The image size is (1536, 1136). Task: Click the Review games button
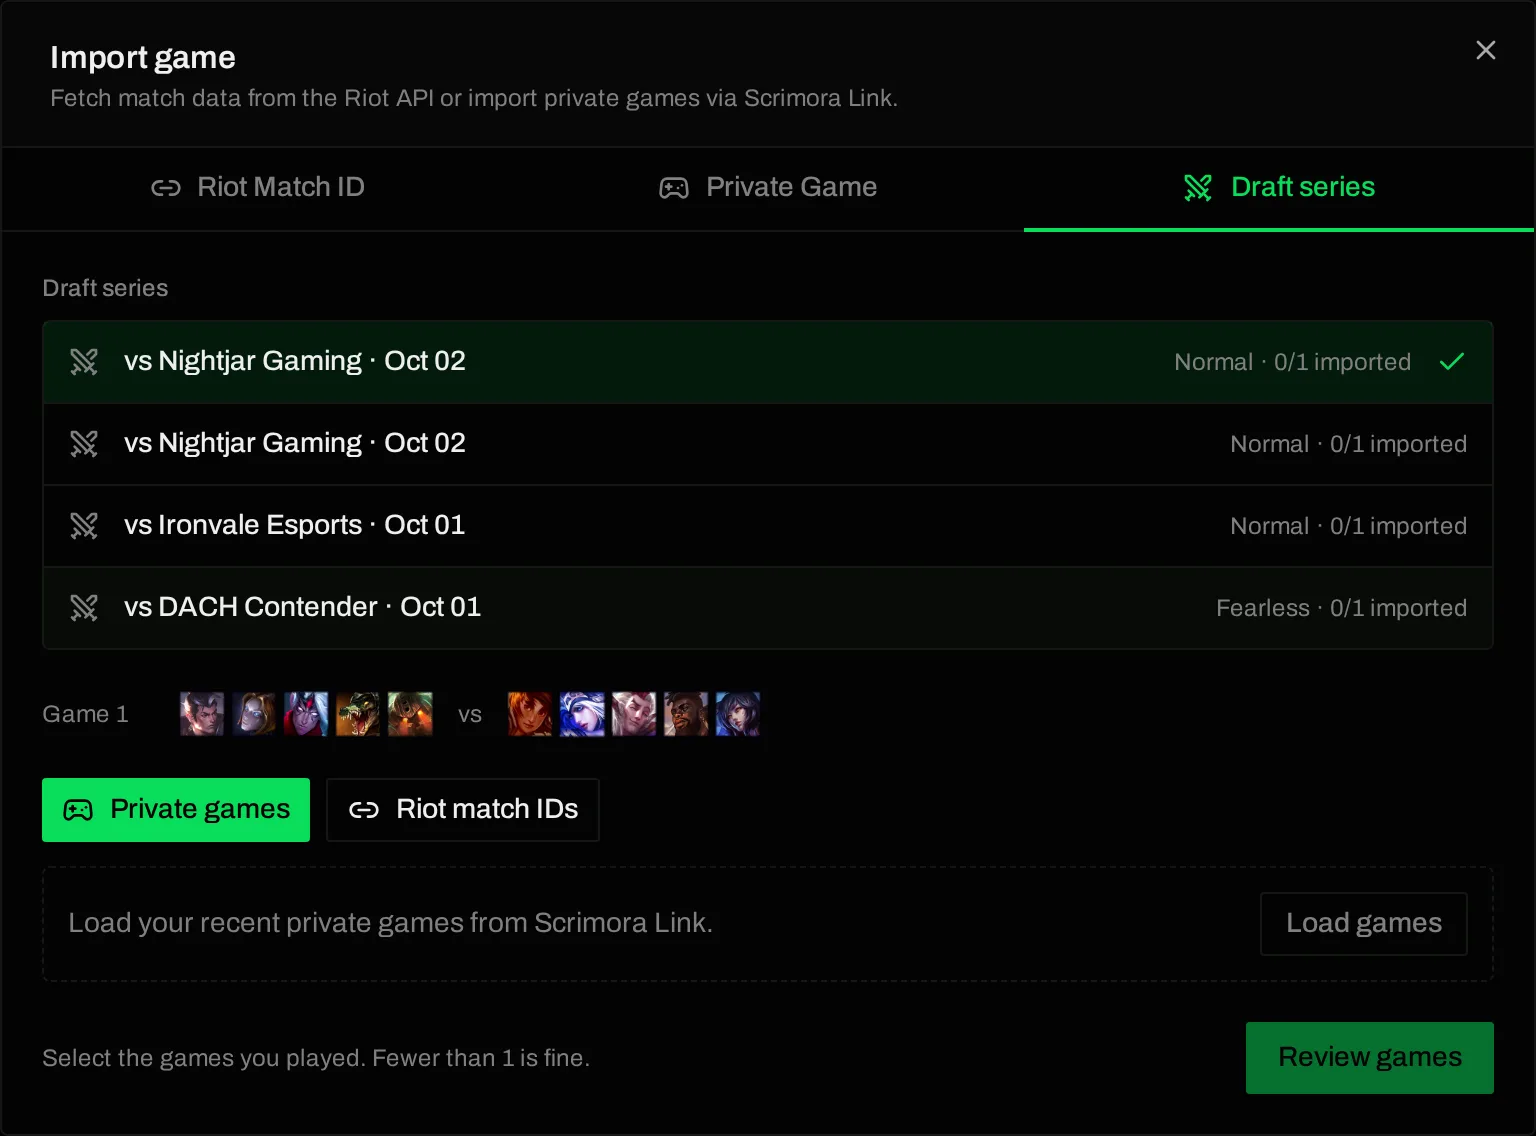(1370, 1058)
